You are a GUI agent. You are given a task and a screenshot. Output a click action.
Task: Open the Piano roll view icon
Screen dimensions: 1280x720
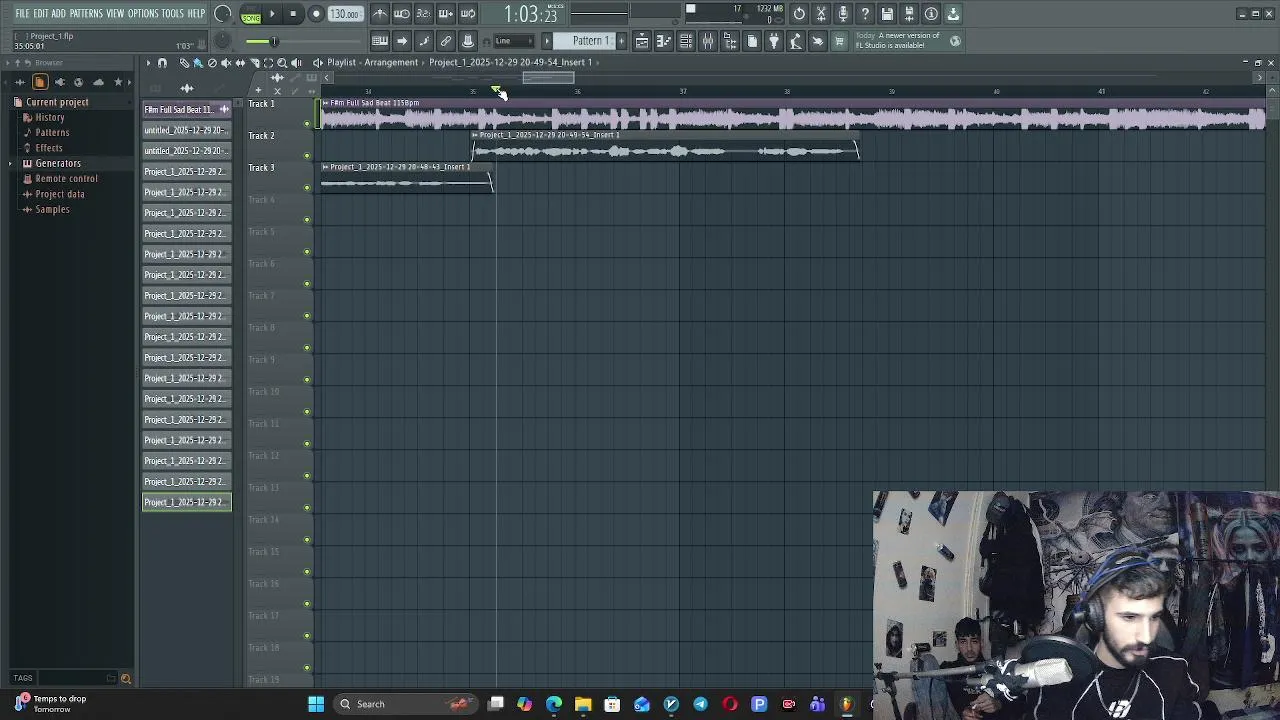(664, 41)
